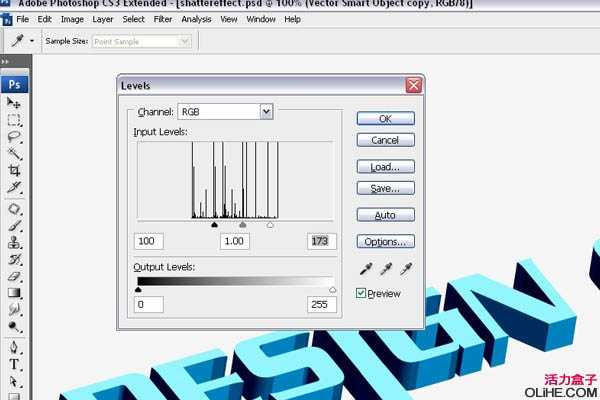Select the Rectangular Marquee tool

click(14, 120)
